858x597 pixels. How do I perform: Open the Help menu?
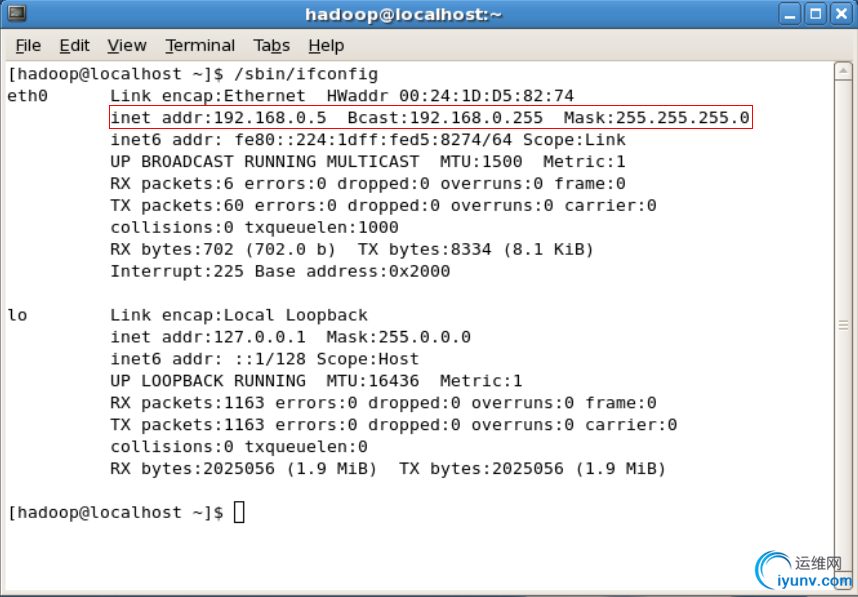coord(326,45)
